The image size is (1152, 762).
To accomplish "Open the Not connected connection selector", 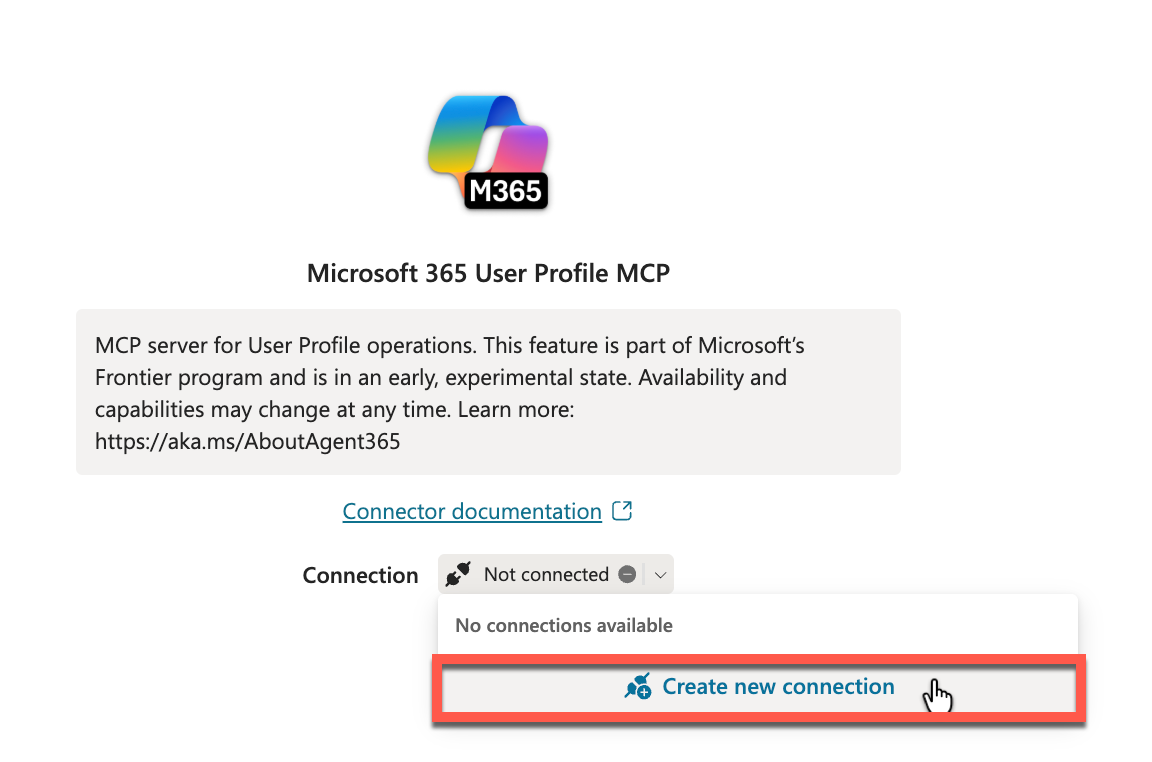I will 555,573.
